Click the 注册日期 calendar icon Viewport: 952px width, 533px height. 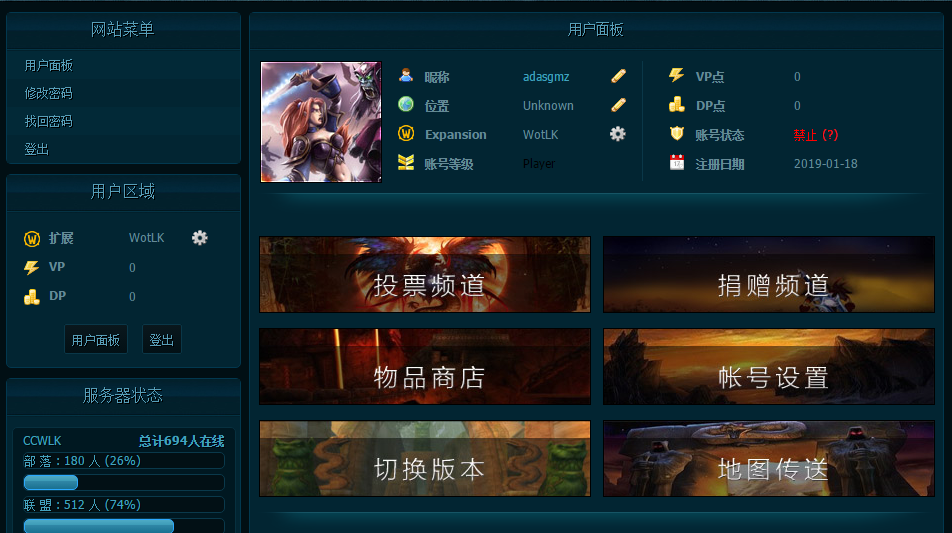(x=677, y=163)
